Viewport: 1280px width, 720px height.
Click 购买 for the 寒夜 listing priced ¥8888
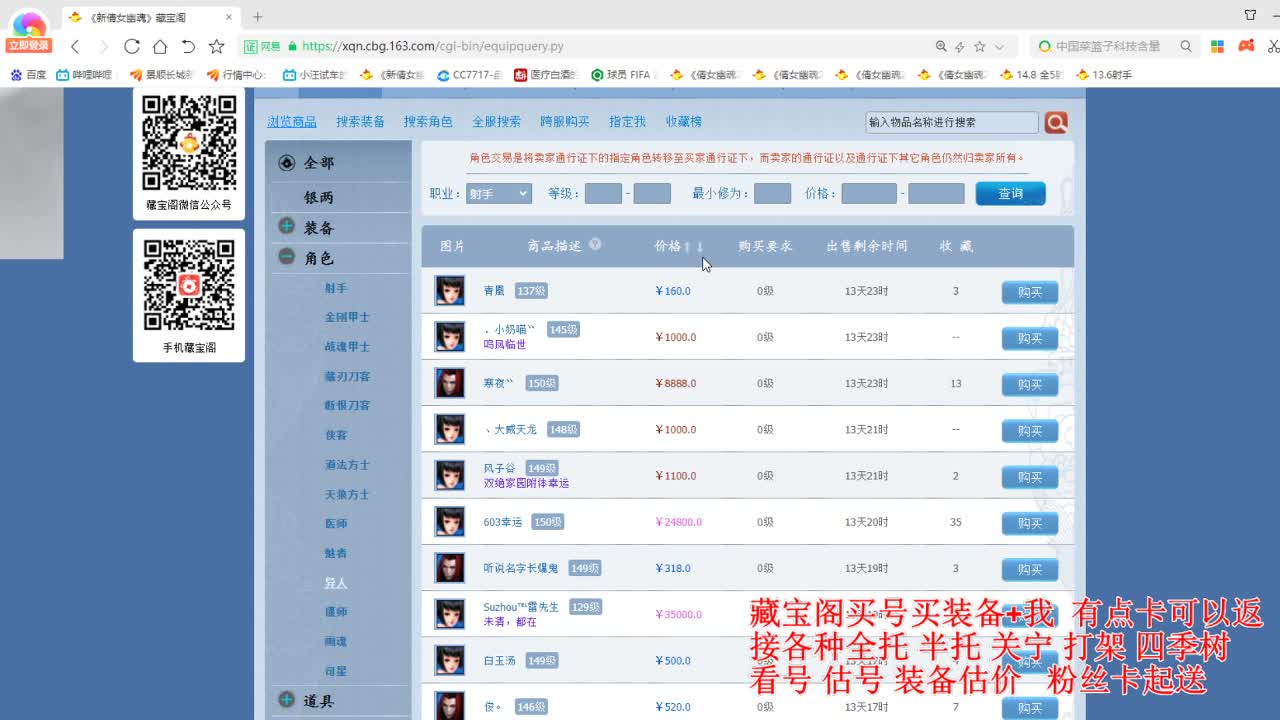point(1030,384)
